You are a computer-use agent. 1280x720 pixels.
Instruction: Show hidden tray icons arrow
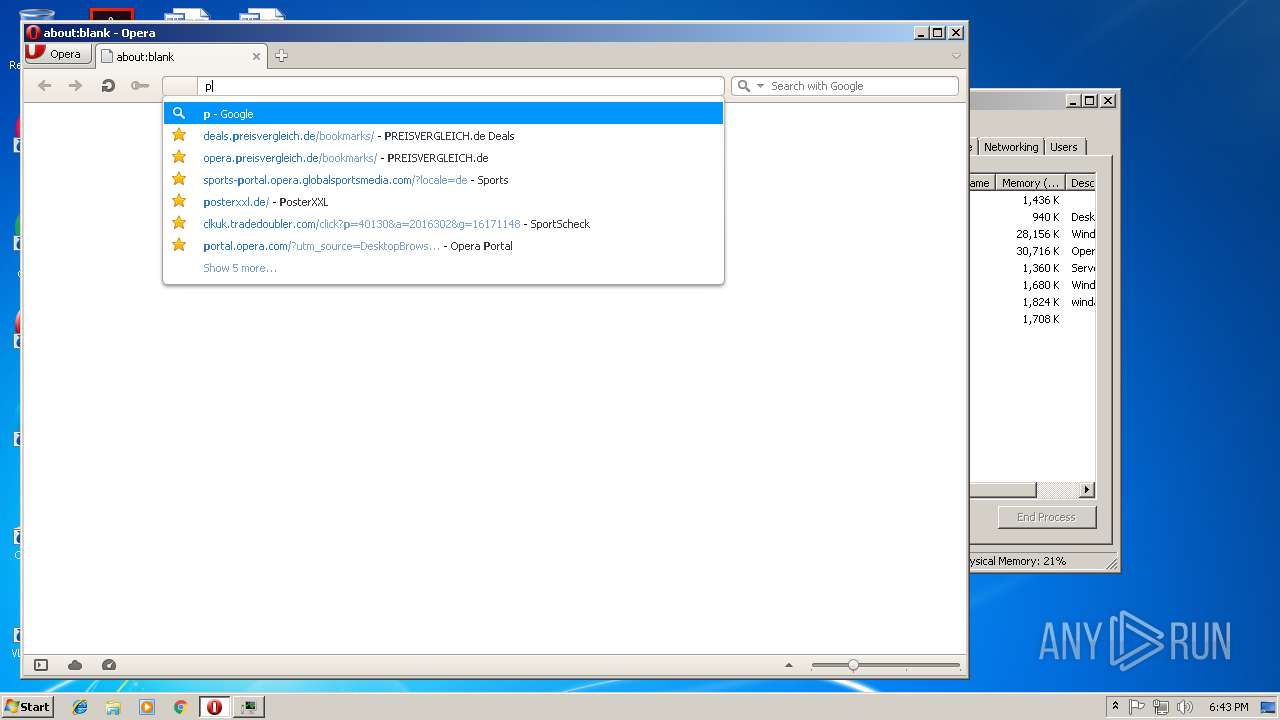point(1115,707)
